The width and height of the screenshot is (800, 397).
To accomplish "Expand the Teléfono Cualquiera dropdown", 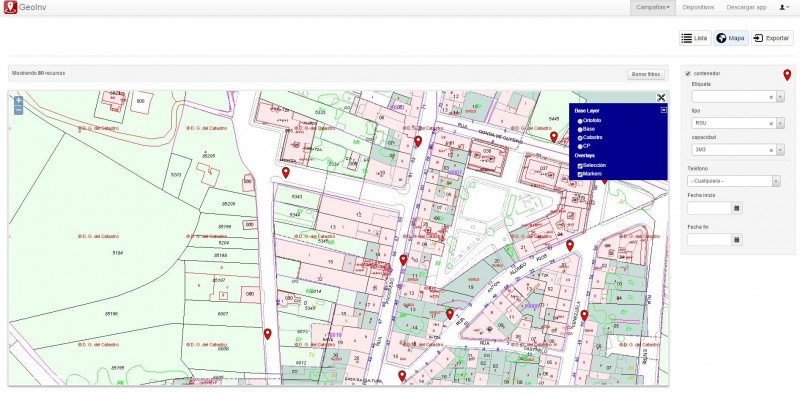I will tap(734, 181).
